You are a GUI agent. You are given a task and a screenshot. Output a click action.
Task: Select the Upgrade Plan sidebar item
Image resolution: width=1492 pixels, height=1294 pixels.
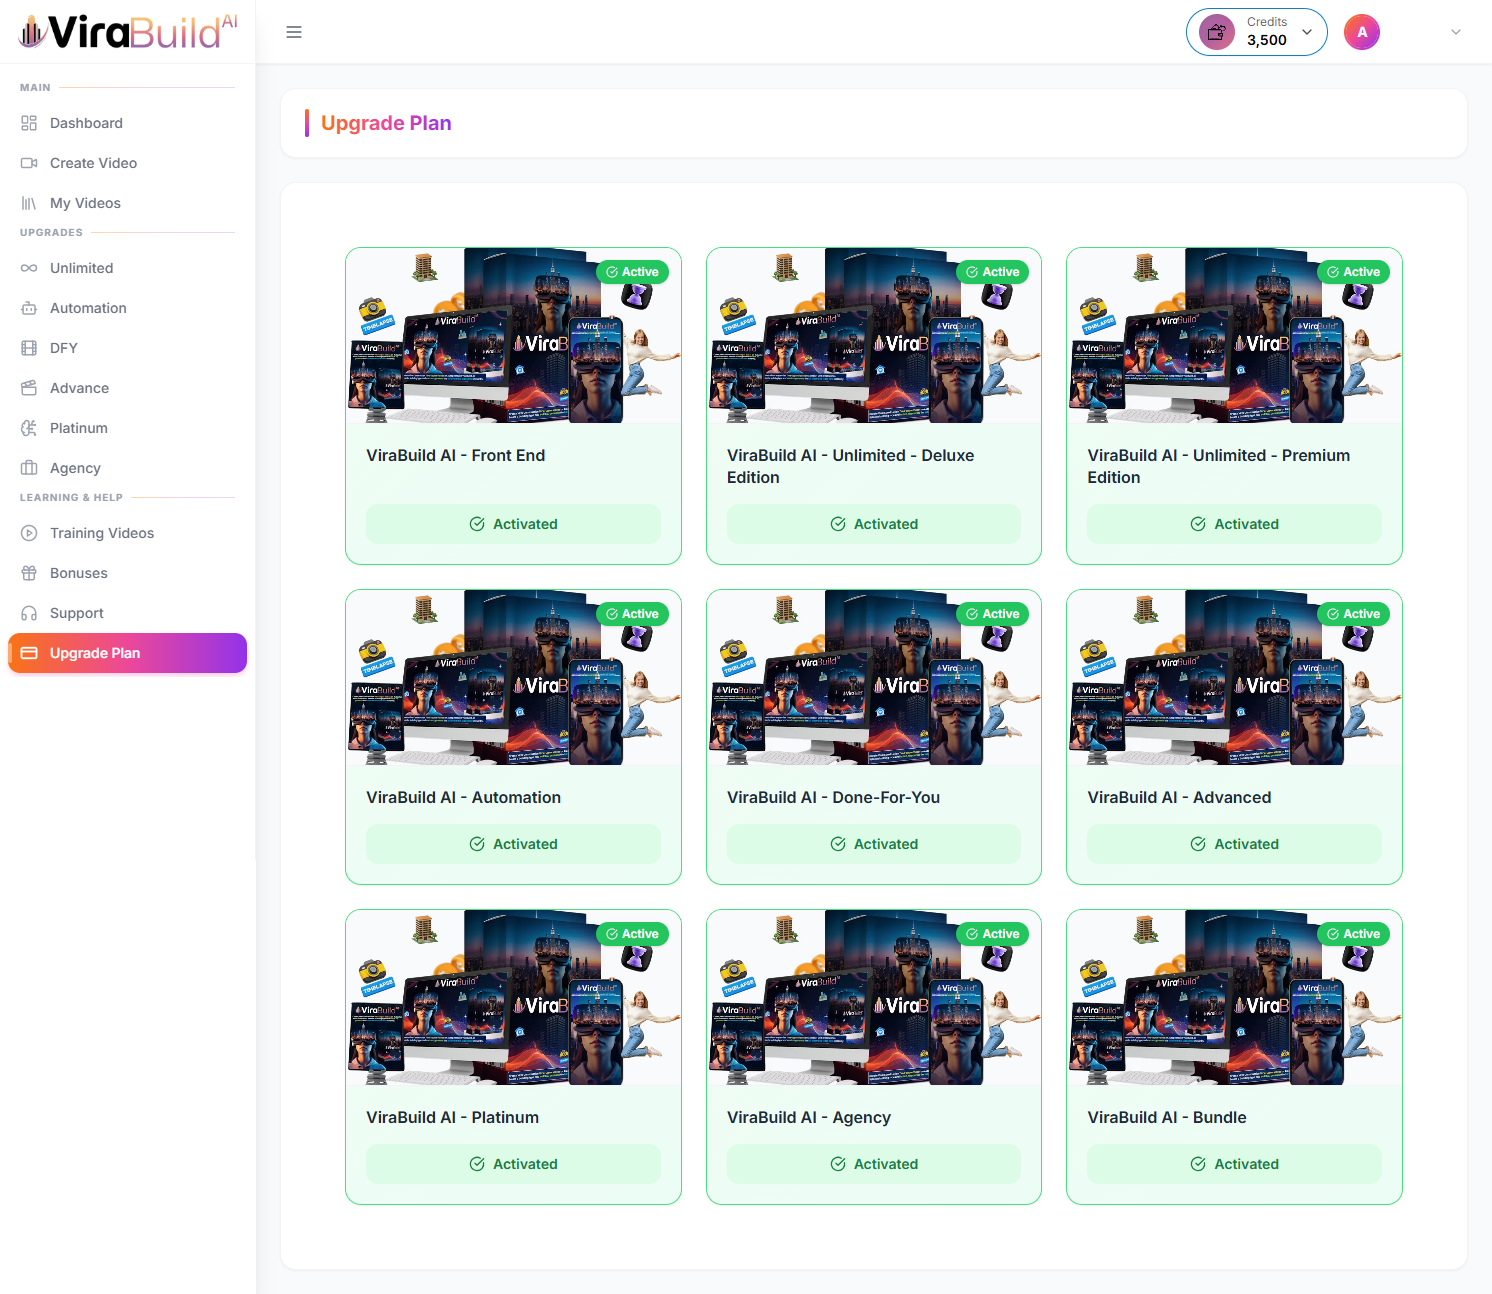click(x=127, y=653)
